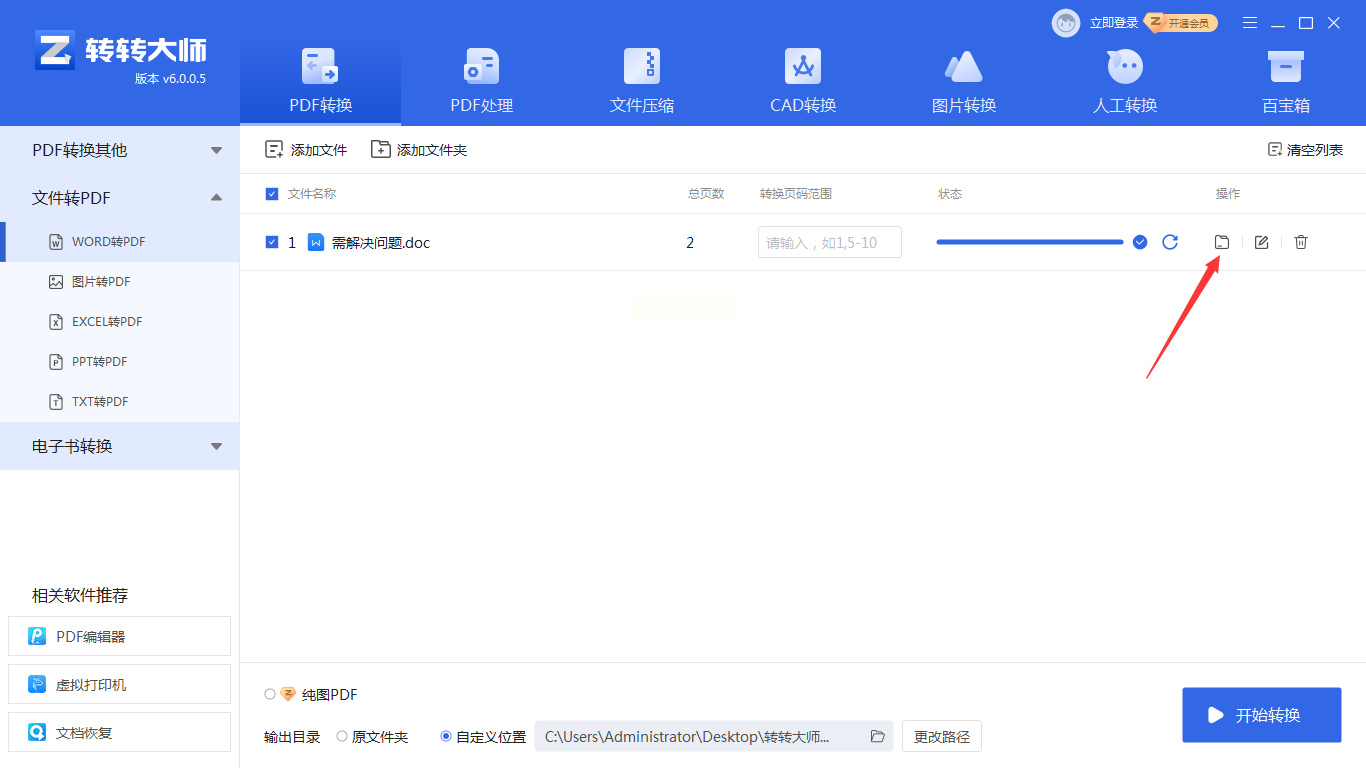Screen dimensions: 1366x768
Task: Click the 开通会员 membership badge
Action: point(1182,23)
